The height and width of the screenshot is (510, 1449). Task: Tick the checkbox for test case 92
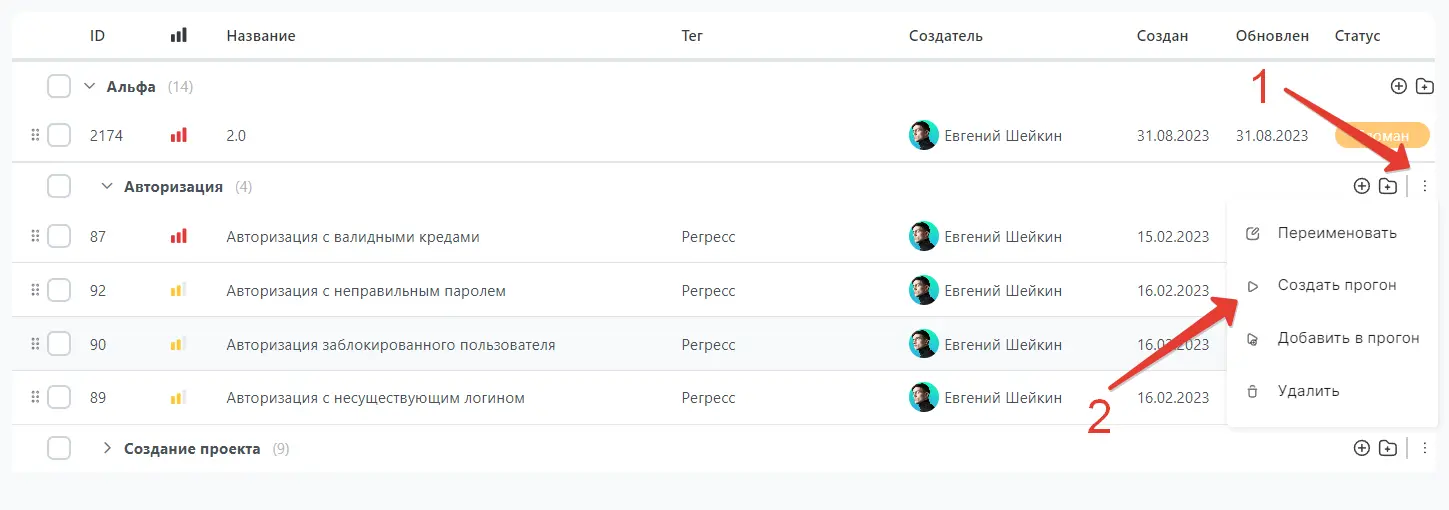[x=59, y=291]
